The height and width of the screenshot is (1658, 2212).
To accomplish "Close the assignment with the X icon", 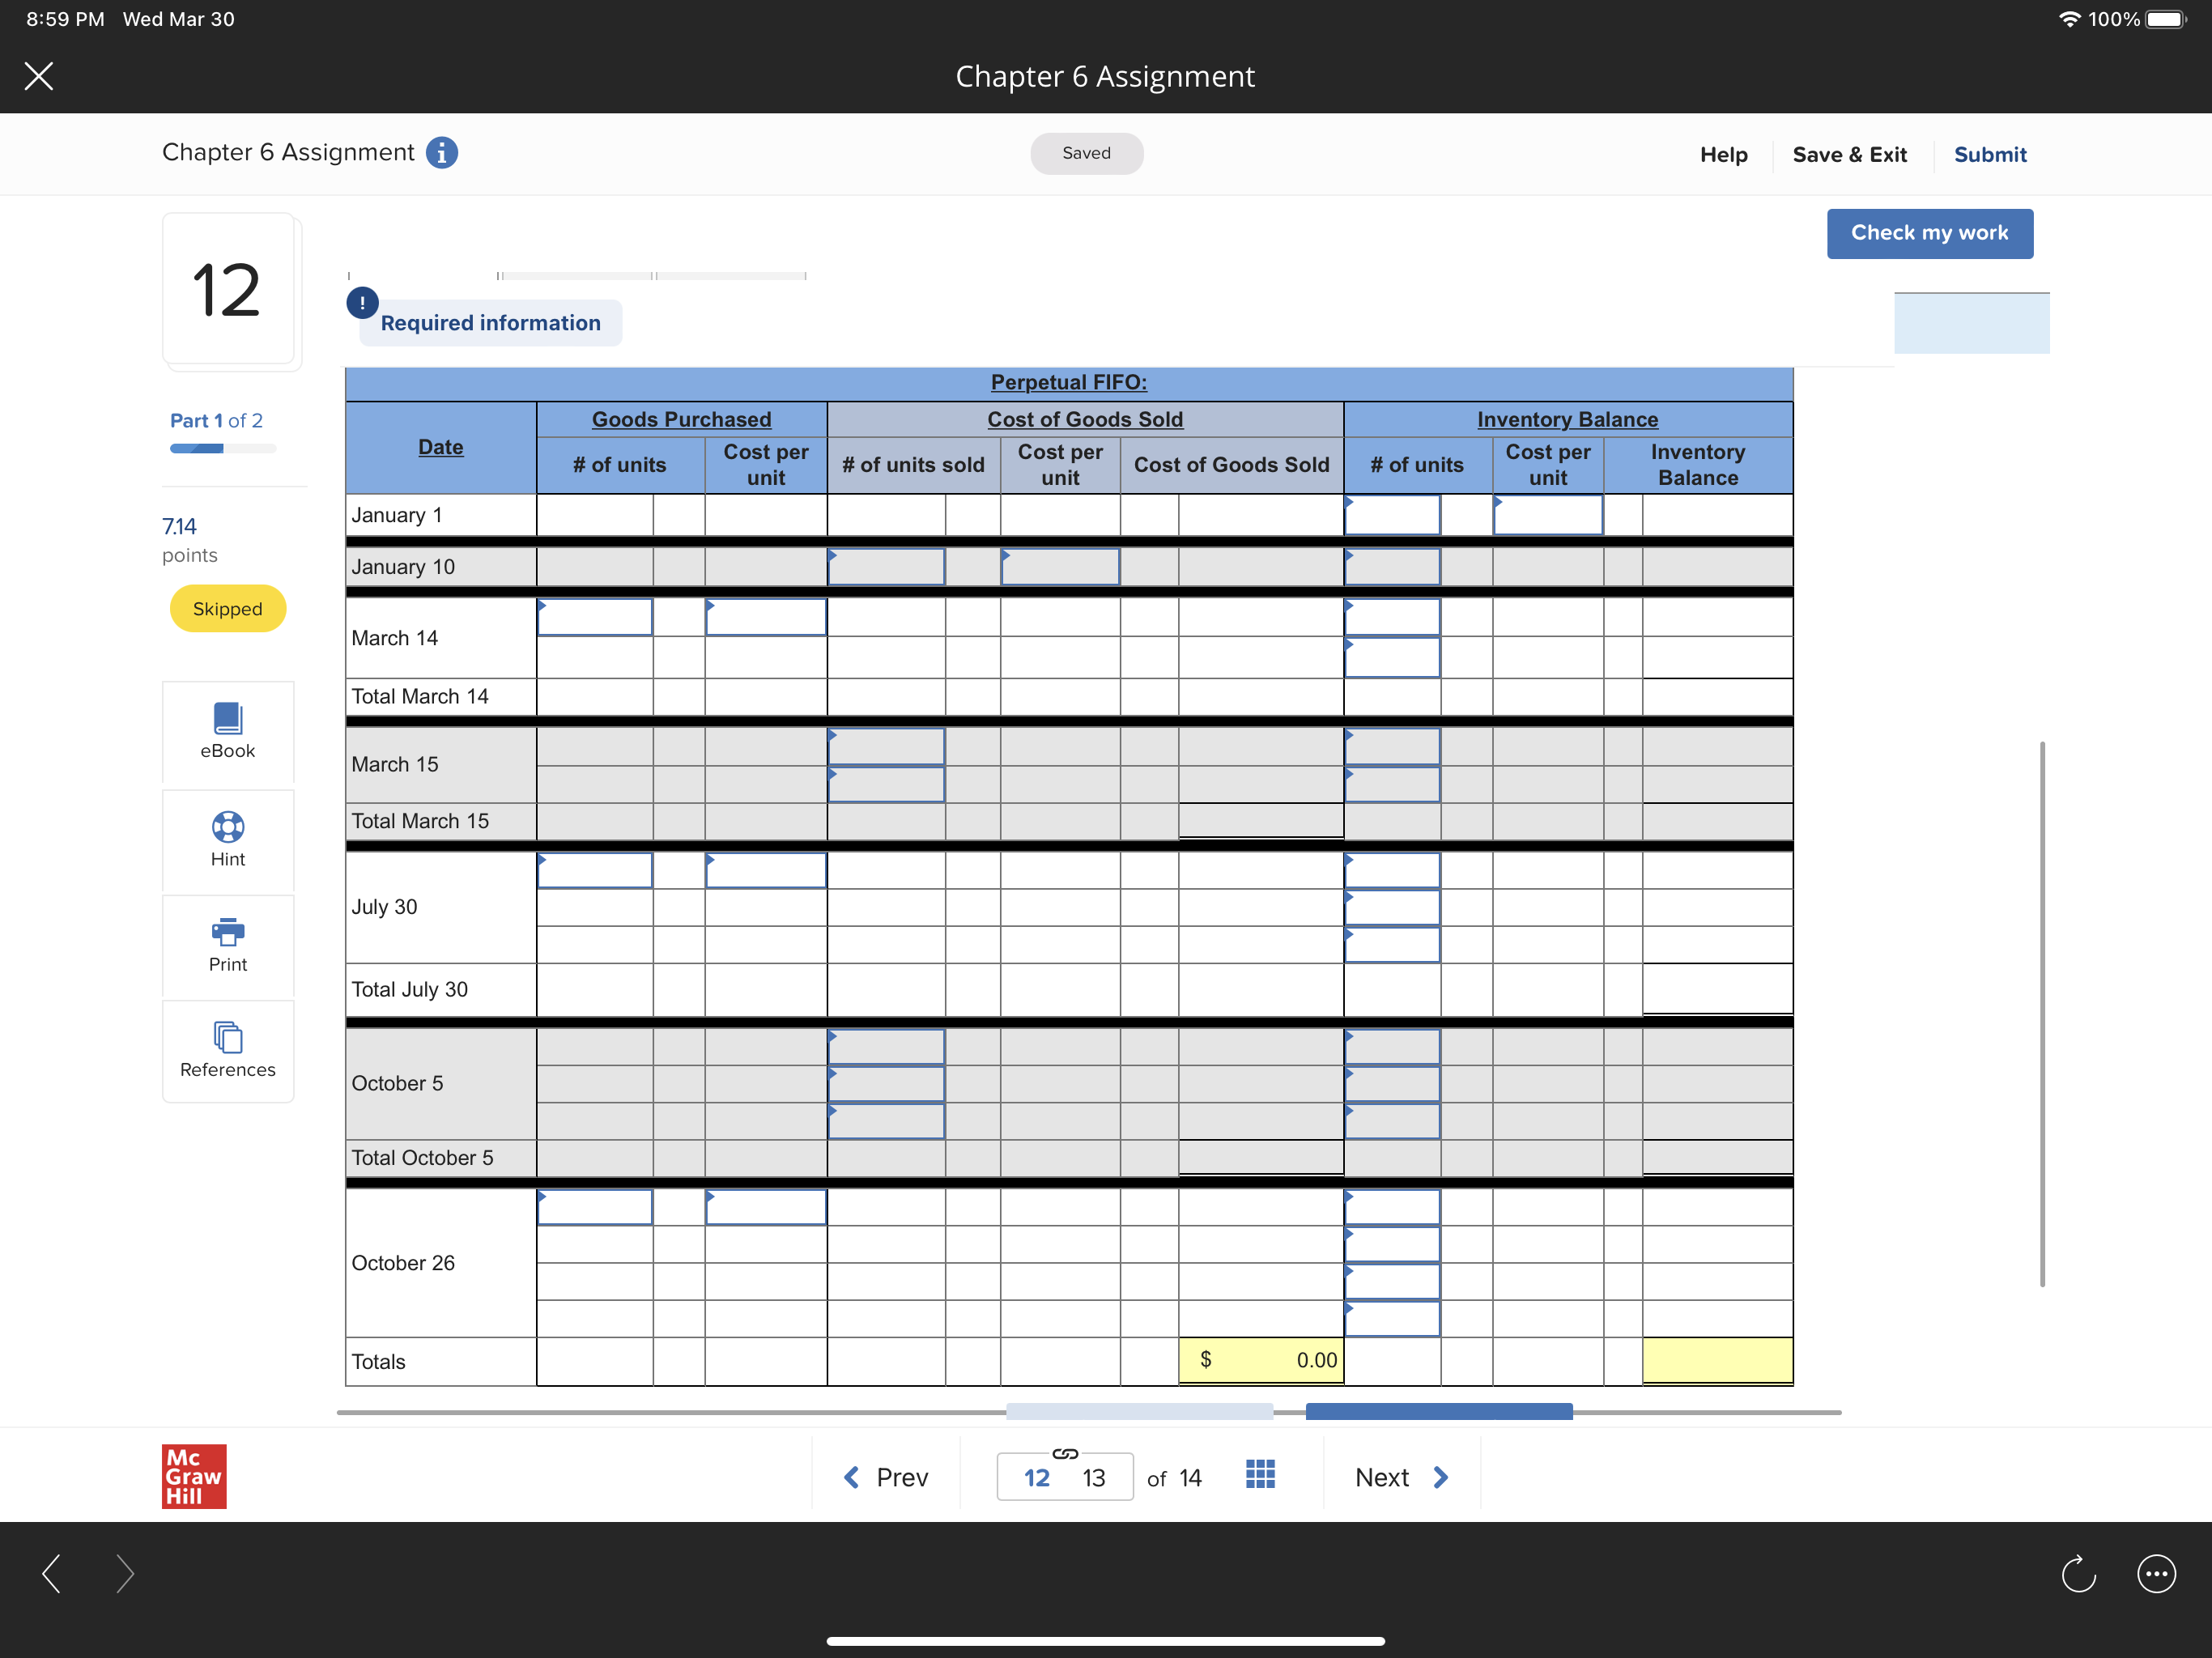I will [39, 76].
